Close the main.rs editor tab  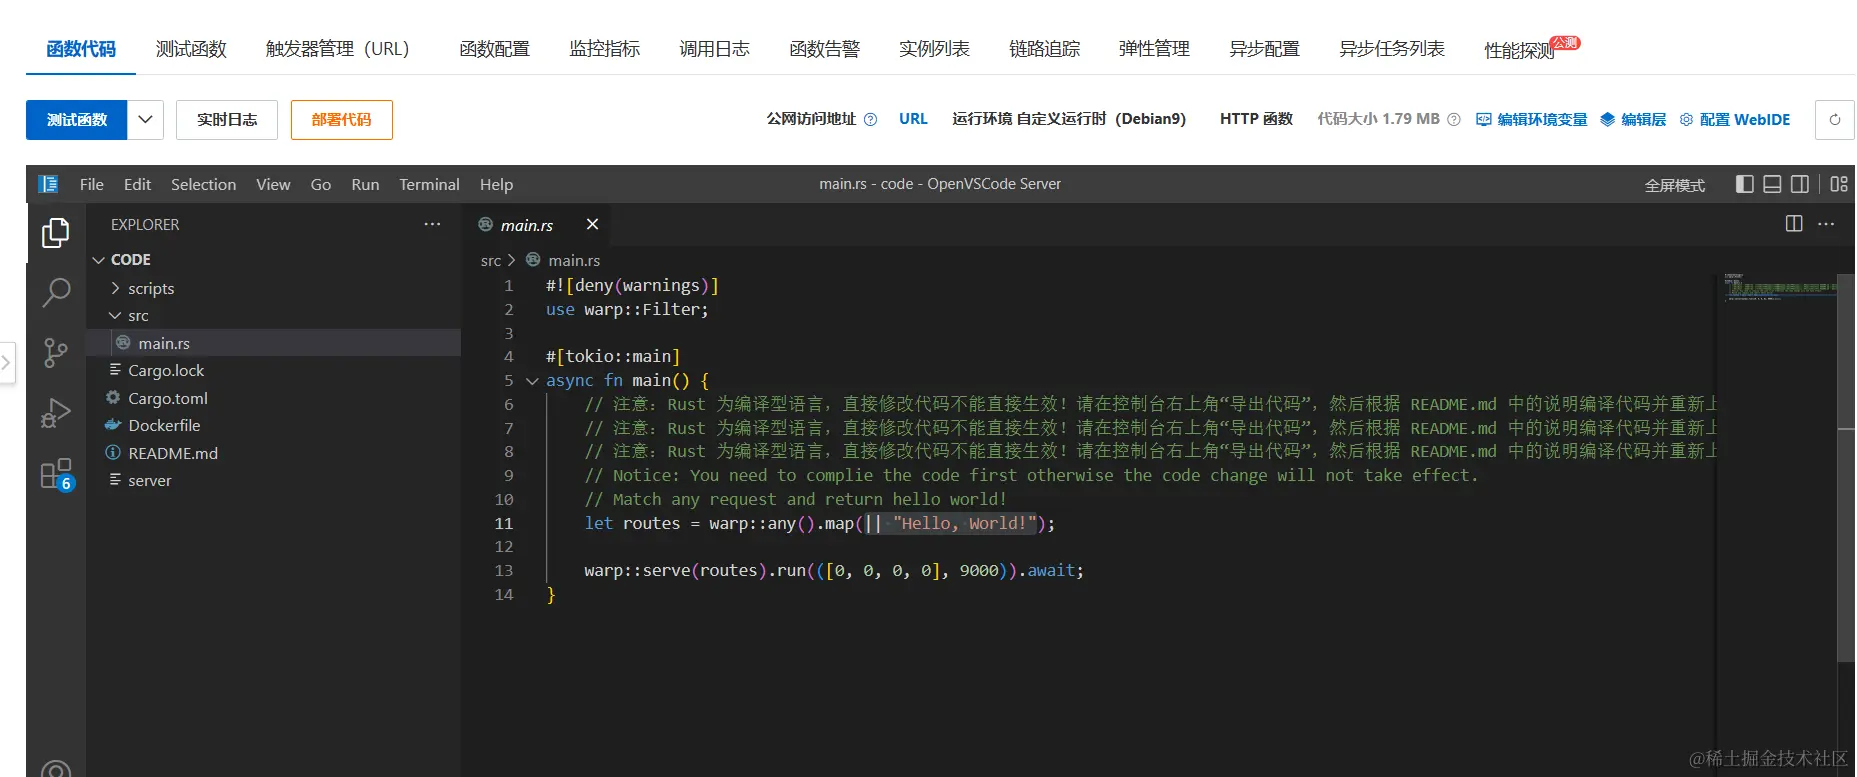pyautogui.click(x=592, y=224)
